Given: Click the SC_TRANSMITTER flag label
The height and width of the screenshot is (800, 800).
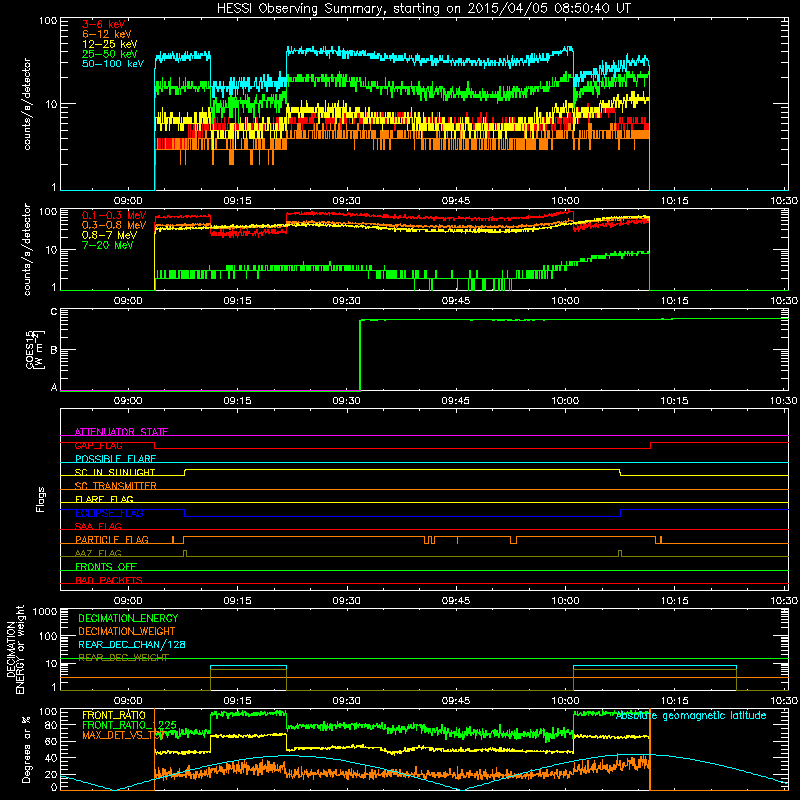Looking at the screenshot, I should pyautogui.click(x=116, y=486).
